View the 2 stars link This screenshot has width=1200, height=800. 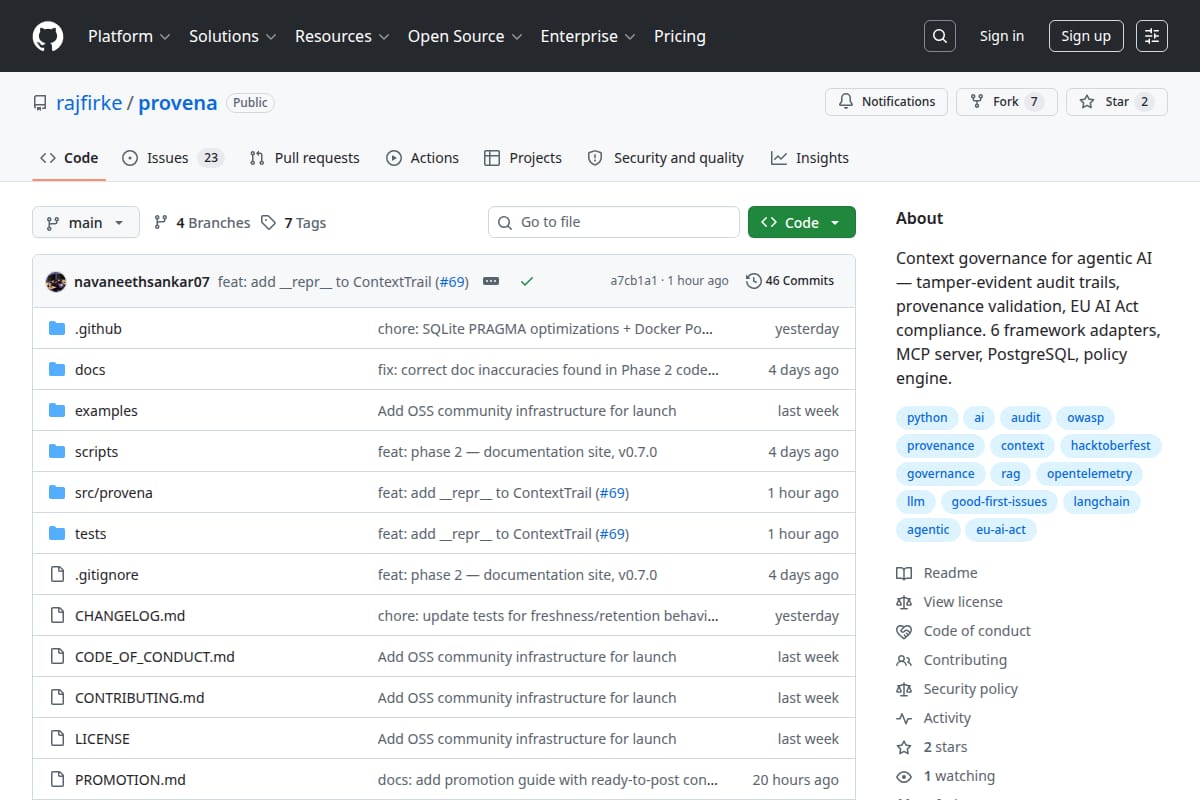932,747
